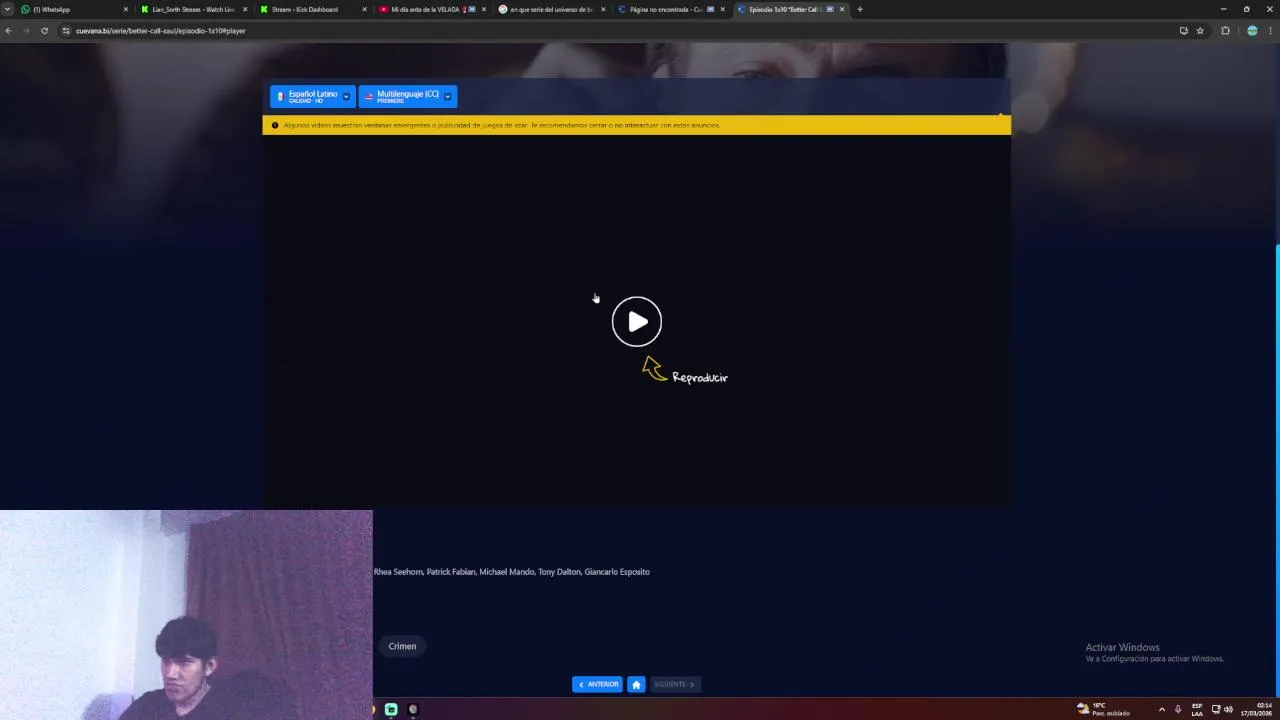The width and height of the screenshot is (1280, 720).
Task: Click the site info icon left of the URL
Action: [66, 31]
